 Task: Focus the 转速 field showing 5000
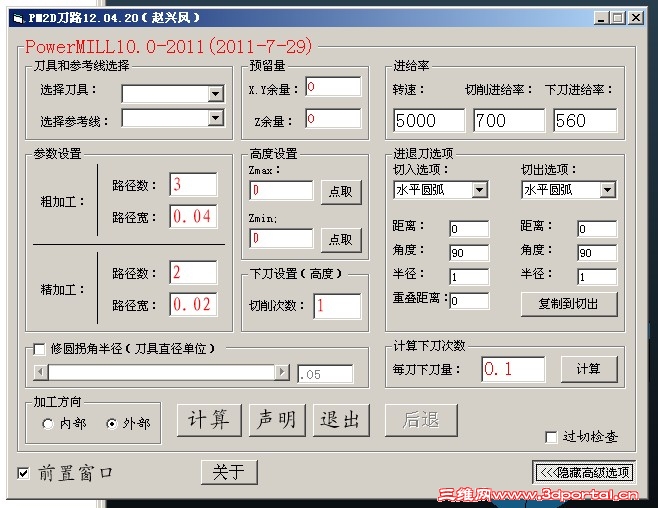click(x=429, y=120)
